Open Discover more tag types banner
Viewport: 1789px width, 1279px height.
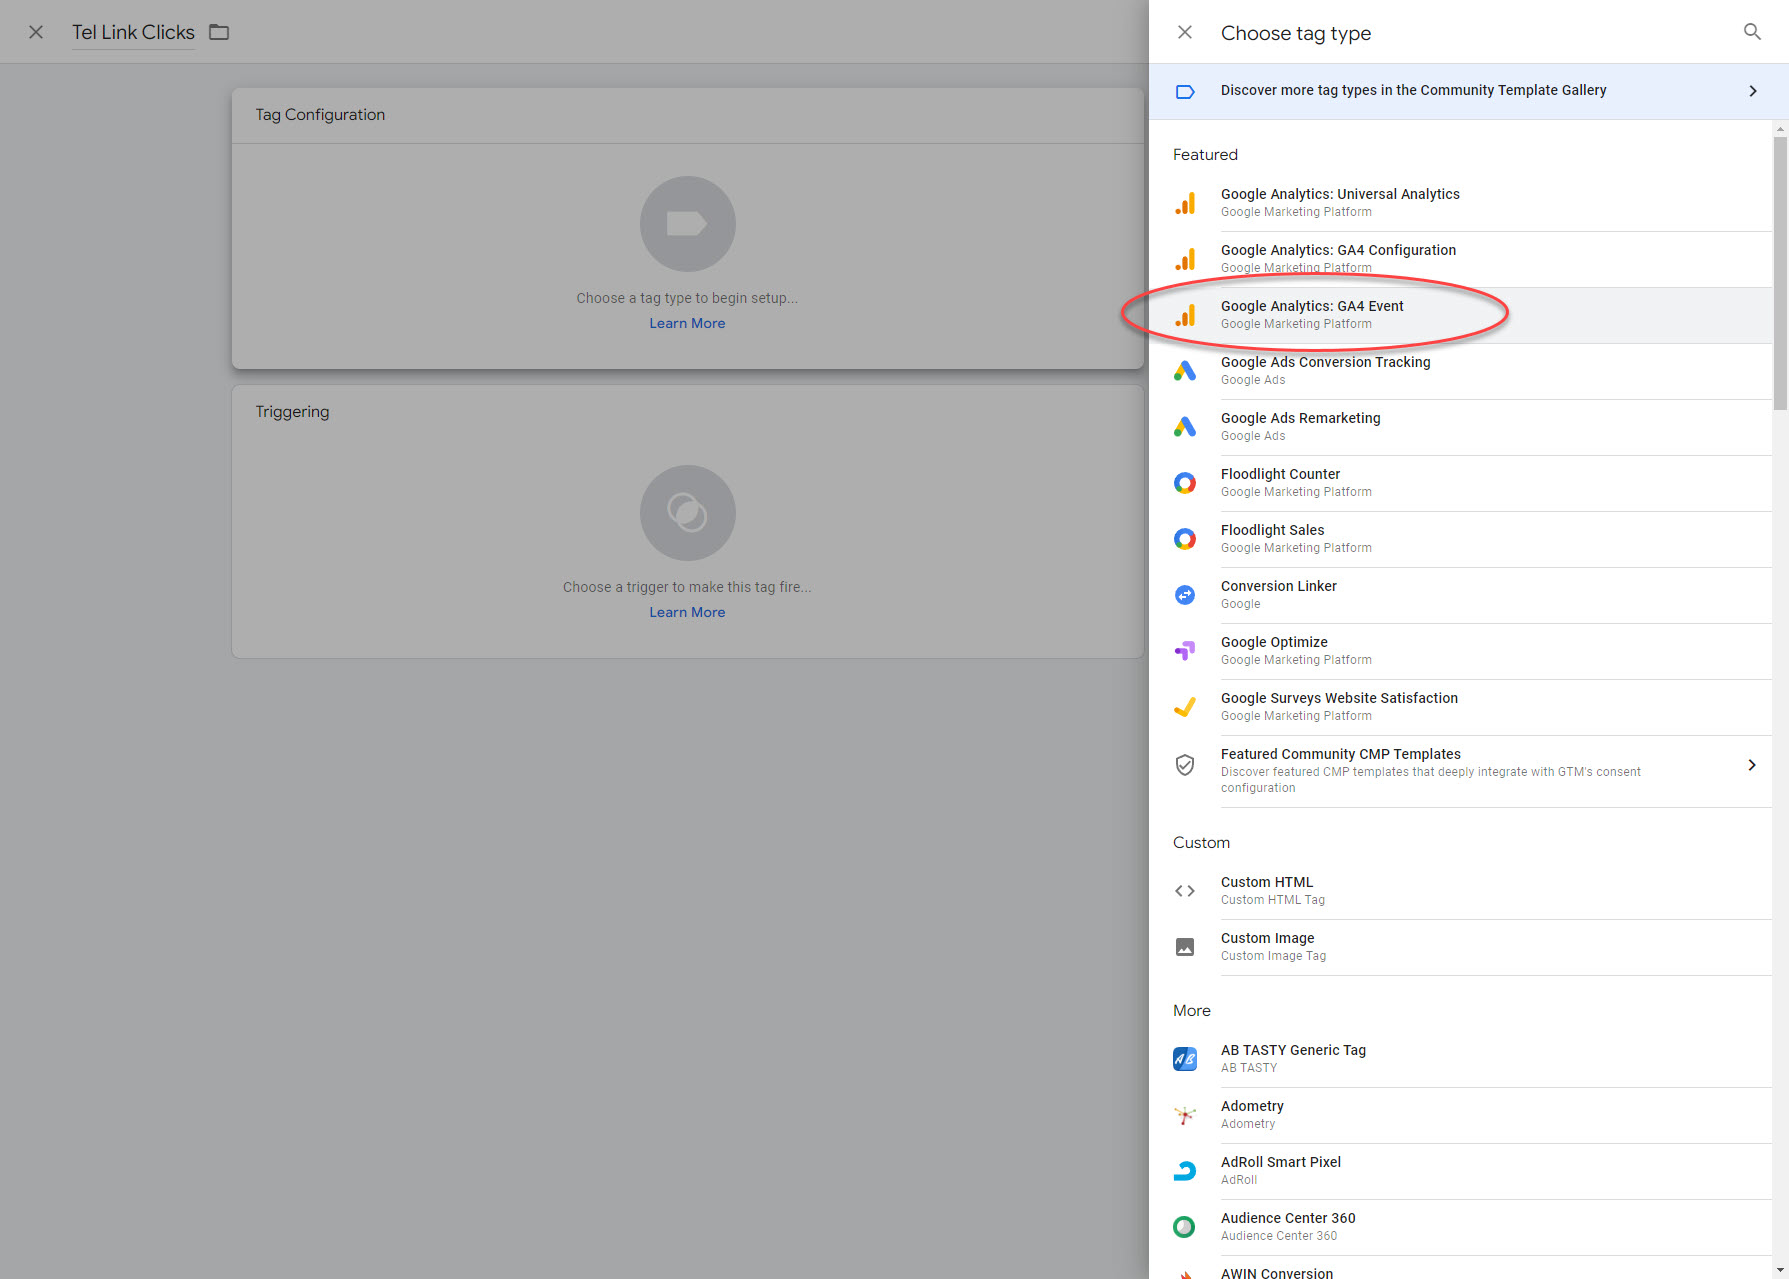(1413, 91)
